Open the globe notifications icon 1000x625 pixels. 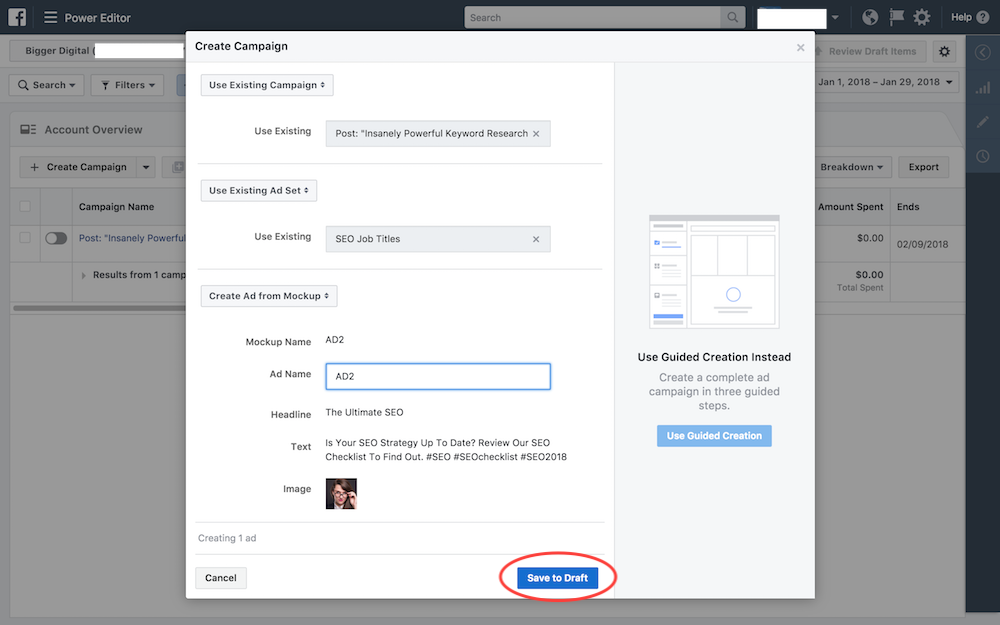(870, 17)
